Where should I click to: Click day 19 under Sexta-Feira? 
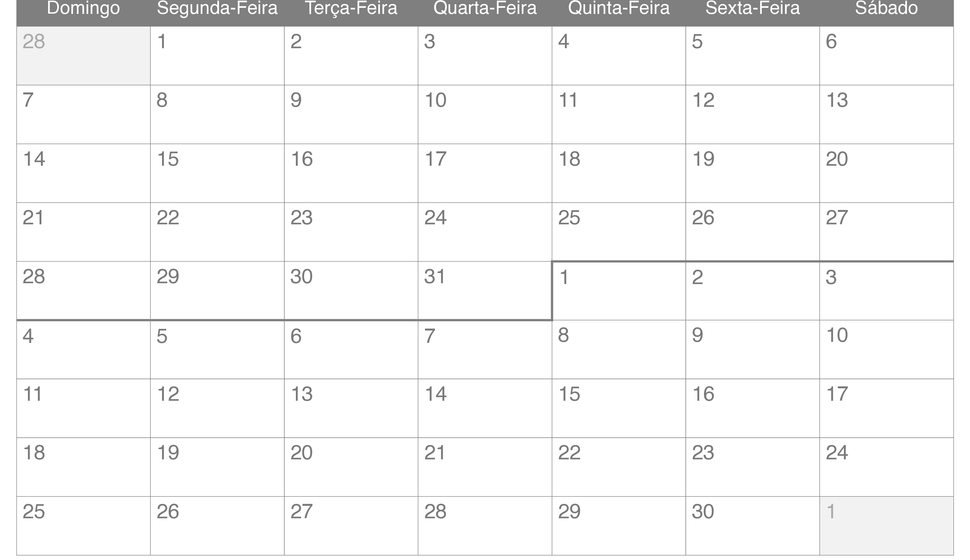(752, 173)
